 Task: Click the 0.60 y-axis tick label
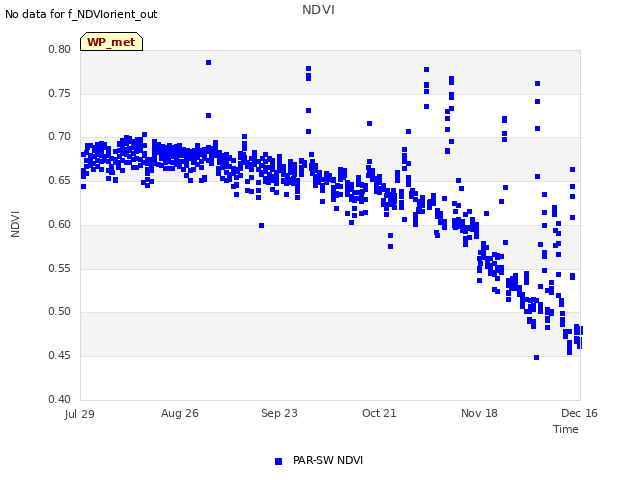(60, 224)
